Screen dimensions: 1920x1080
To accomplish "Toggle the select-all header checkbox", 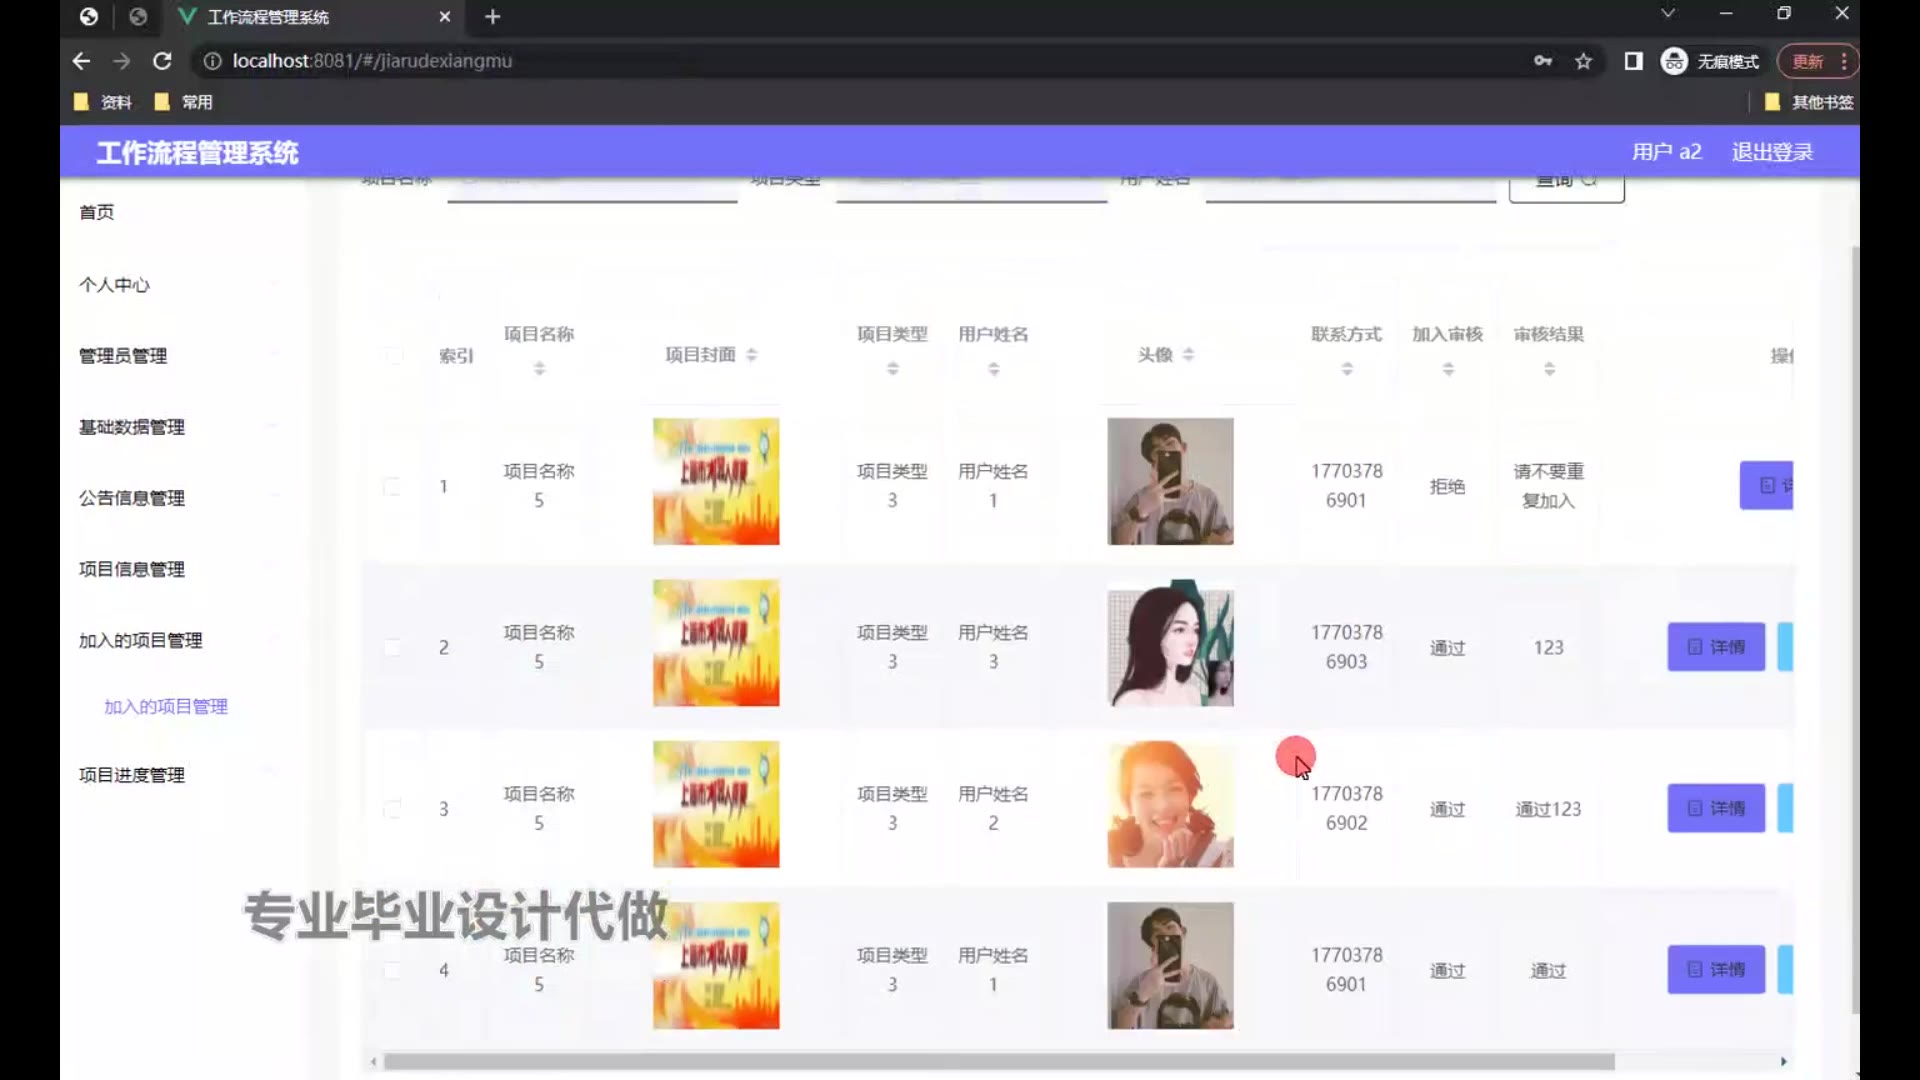I will (x=394, y=356).
